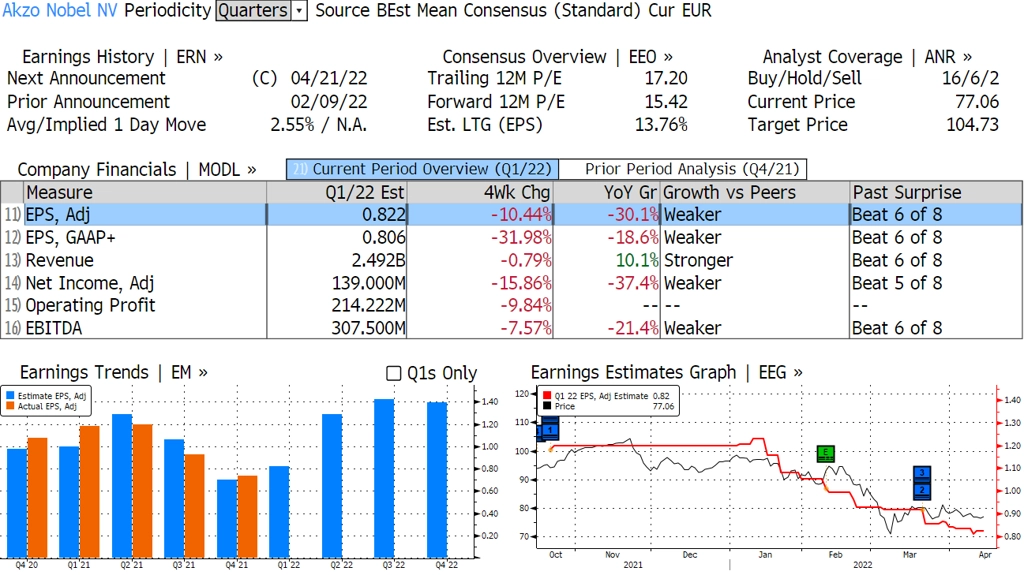
Task: Click the Forward 12M P/E value 15.42
Action: pos(665,102)
